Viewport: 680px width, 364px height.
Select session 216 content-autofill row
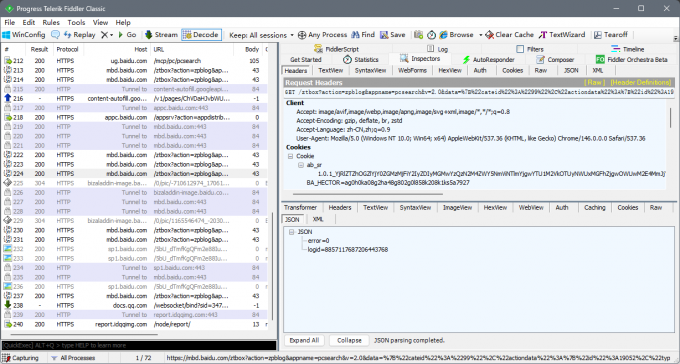click(x=134, y=98)
